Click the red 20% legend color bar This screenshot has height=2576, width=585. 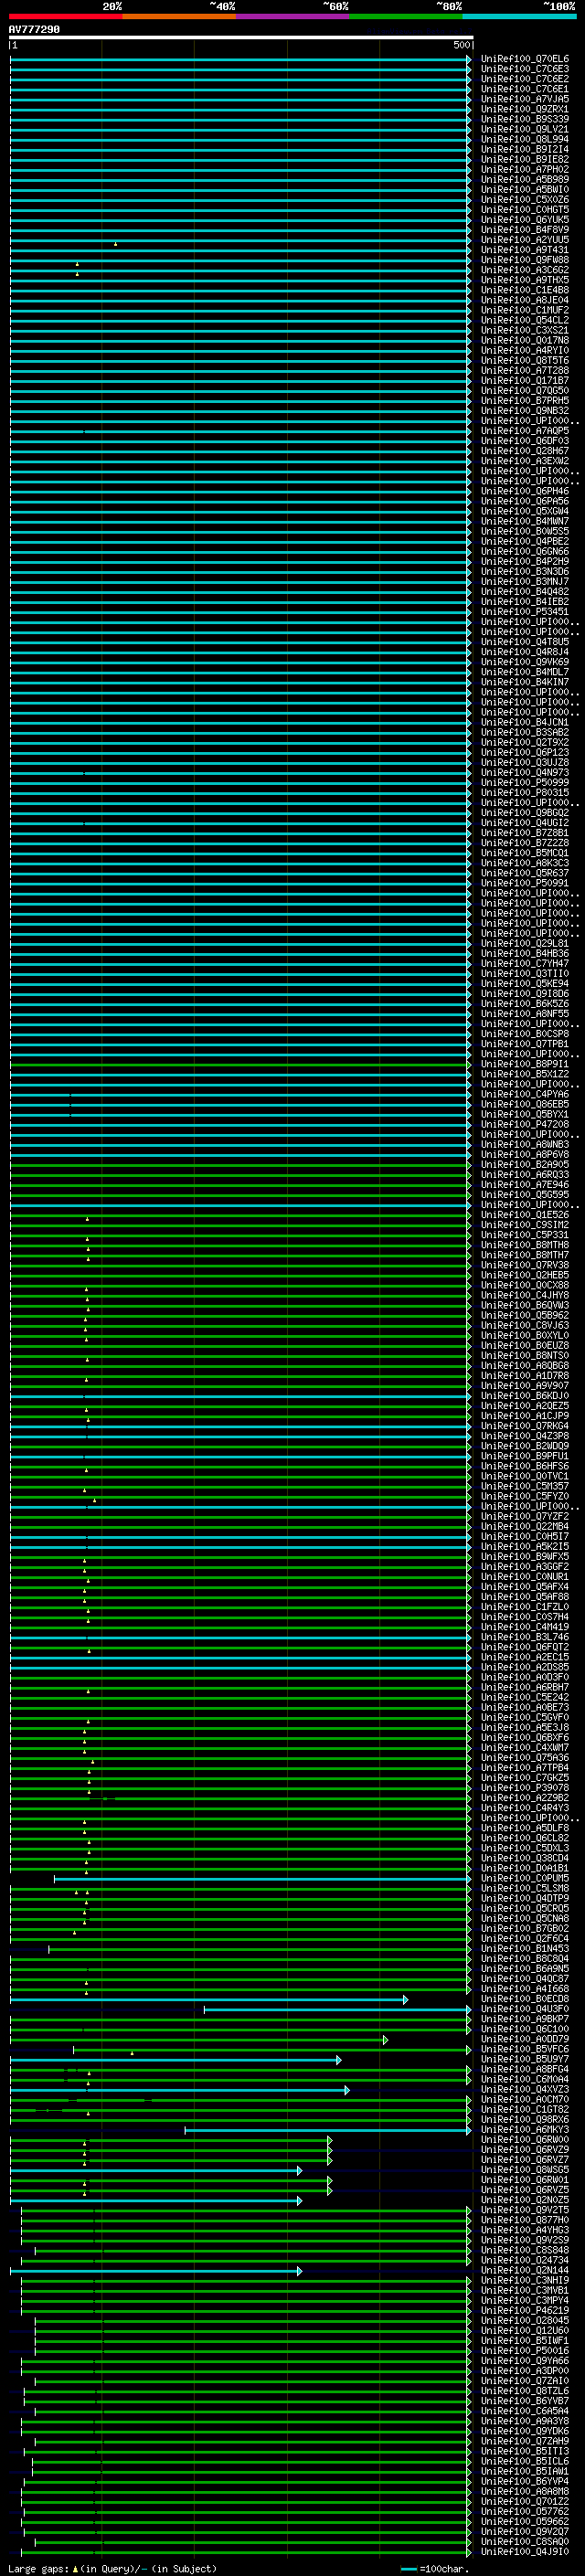(x=66, y=17)
